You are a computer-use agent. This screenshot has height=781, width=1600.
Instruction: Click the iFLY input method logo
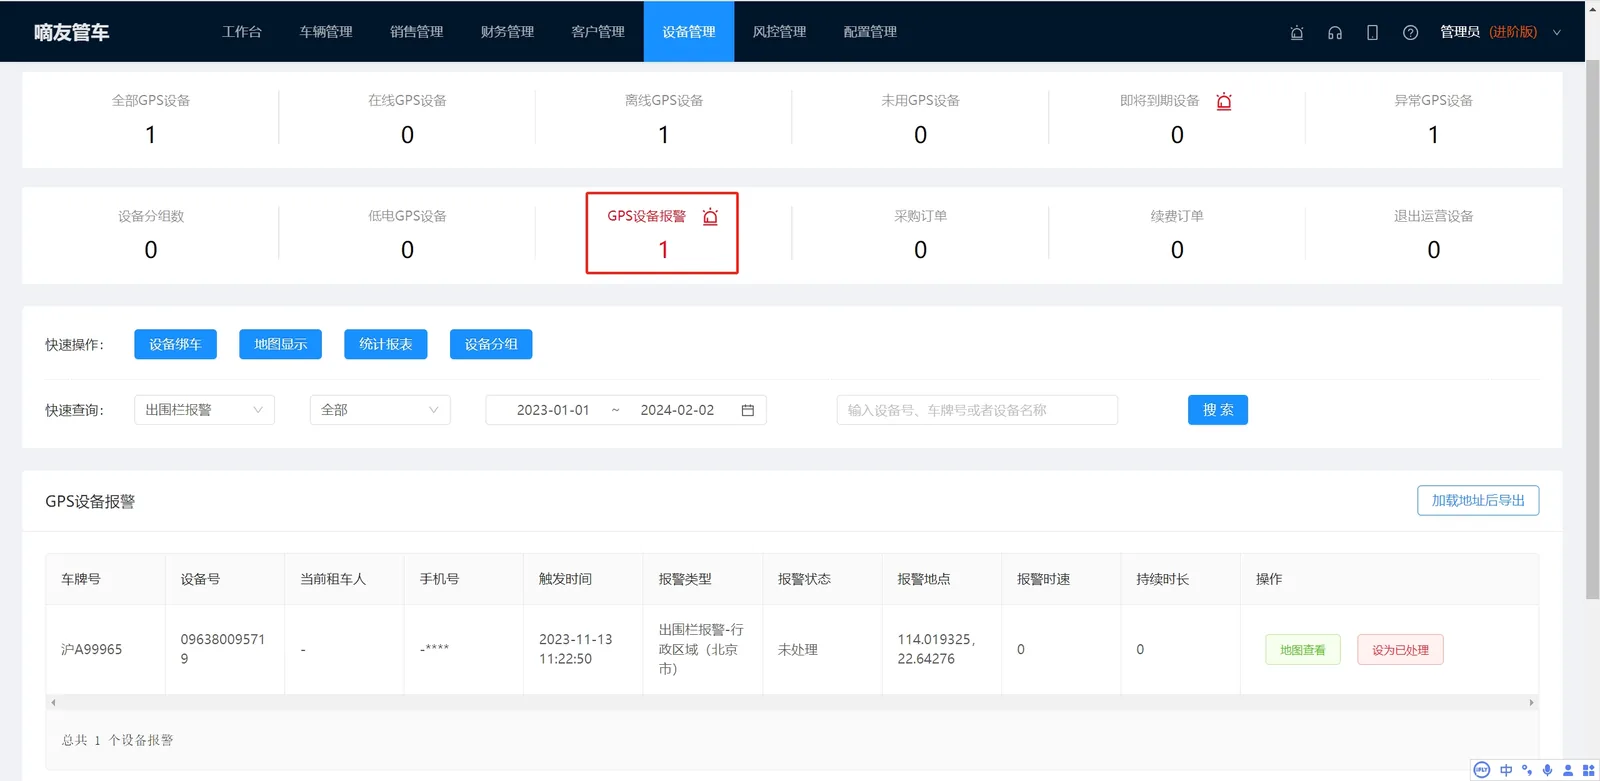point(1482,770)
